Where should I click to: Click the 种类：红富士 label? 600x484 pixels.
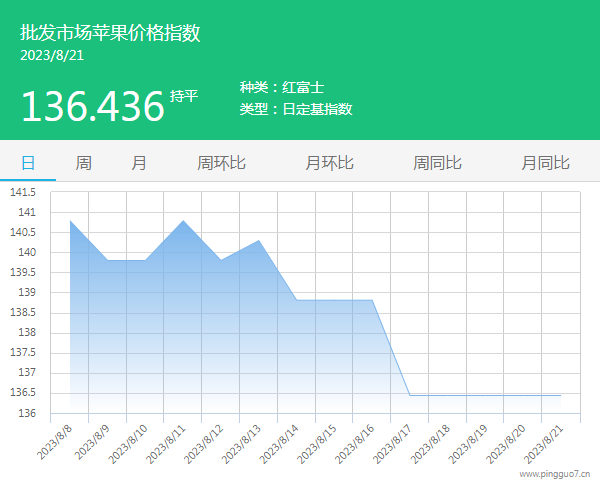point(281,88)
